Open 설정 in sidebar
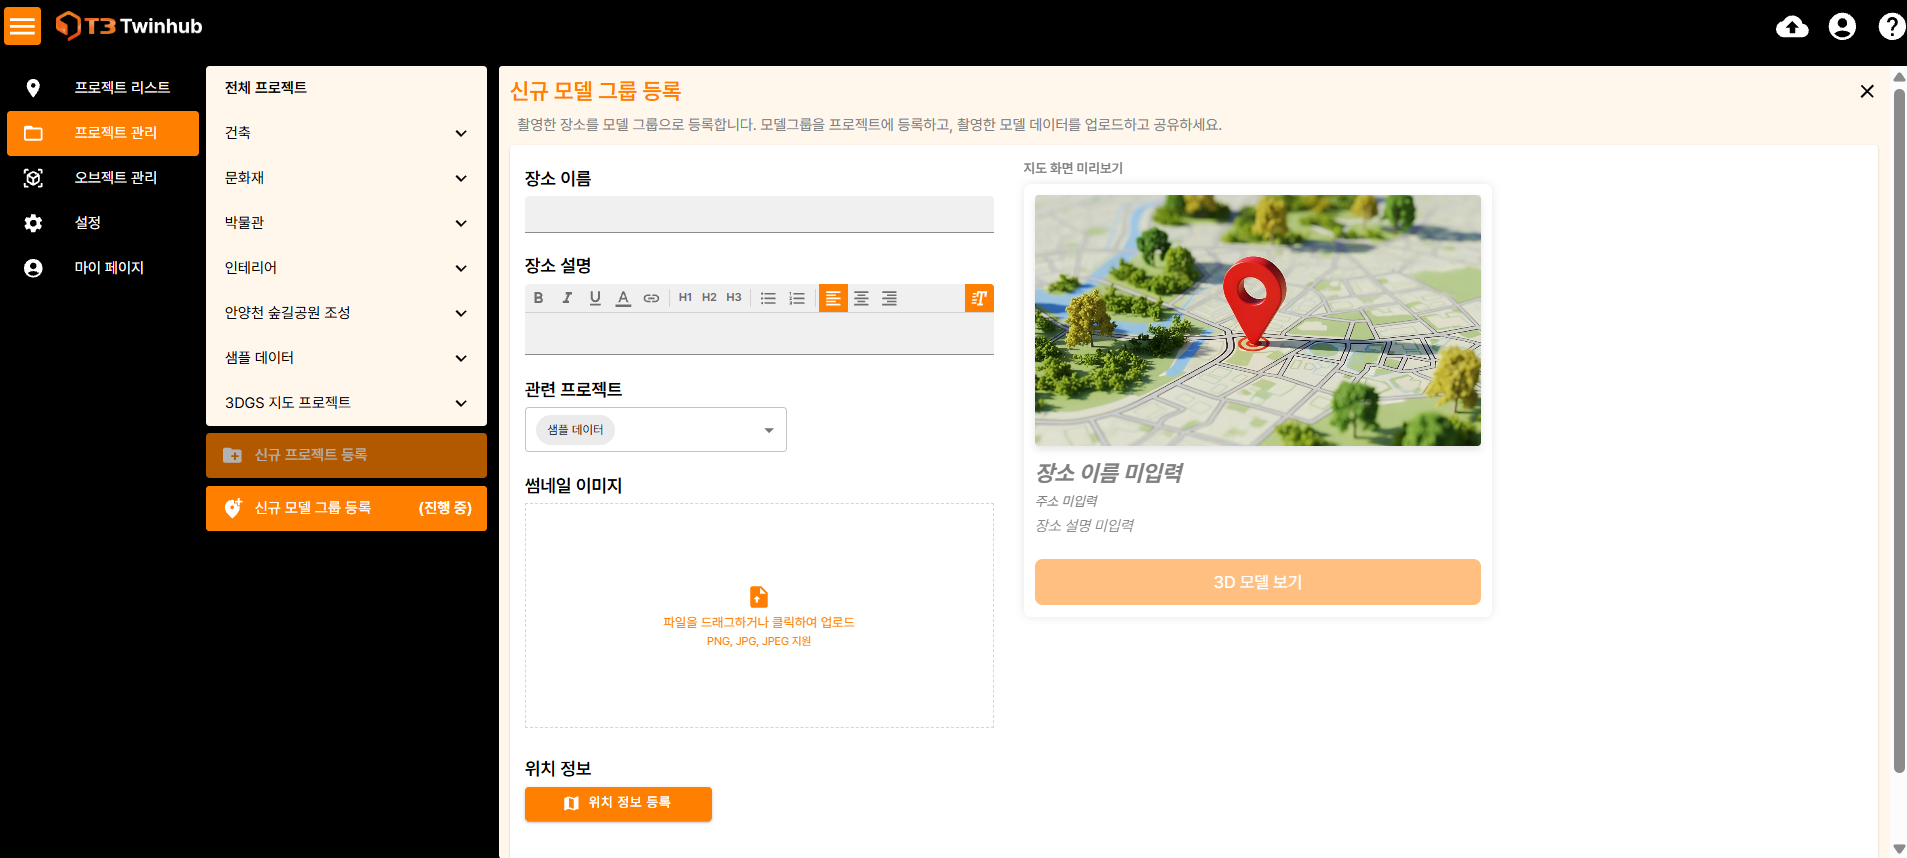The height and width of the screenshot is (858, 1907). tap(103, 223)
